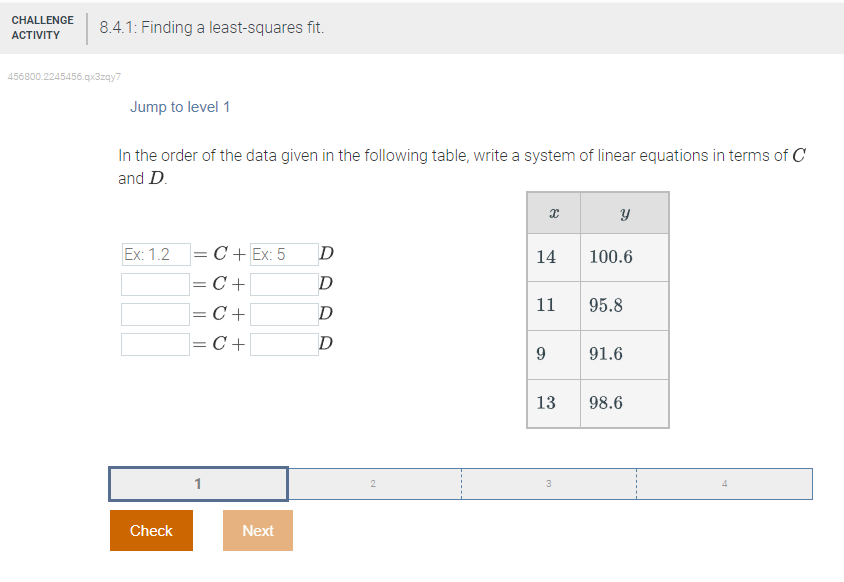Screen dimensions: 844x582
Task: Focus the second equation's D coefficient input
Action: pos(284,284)
